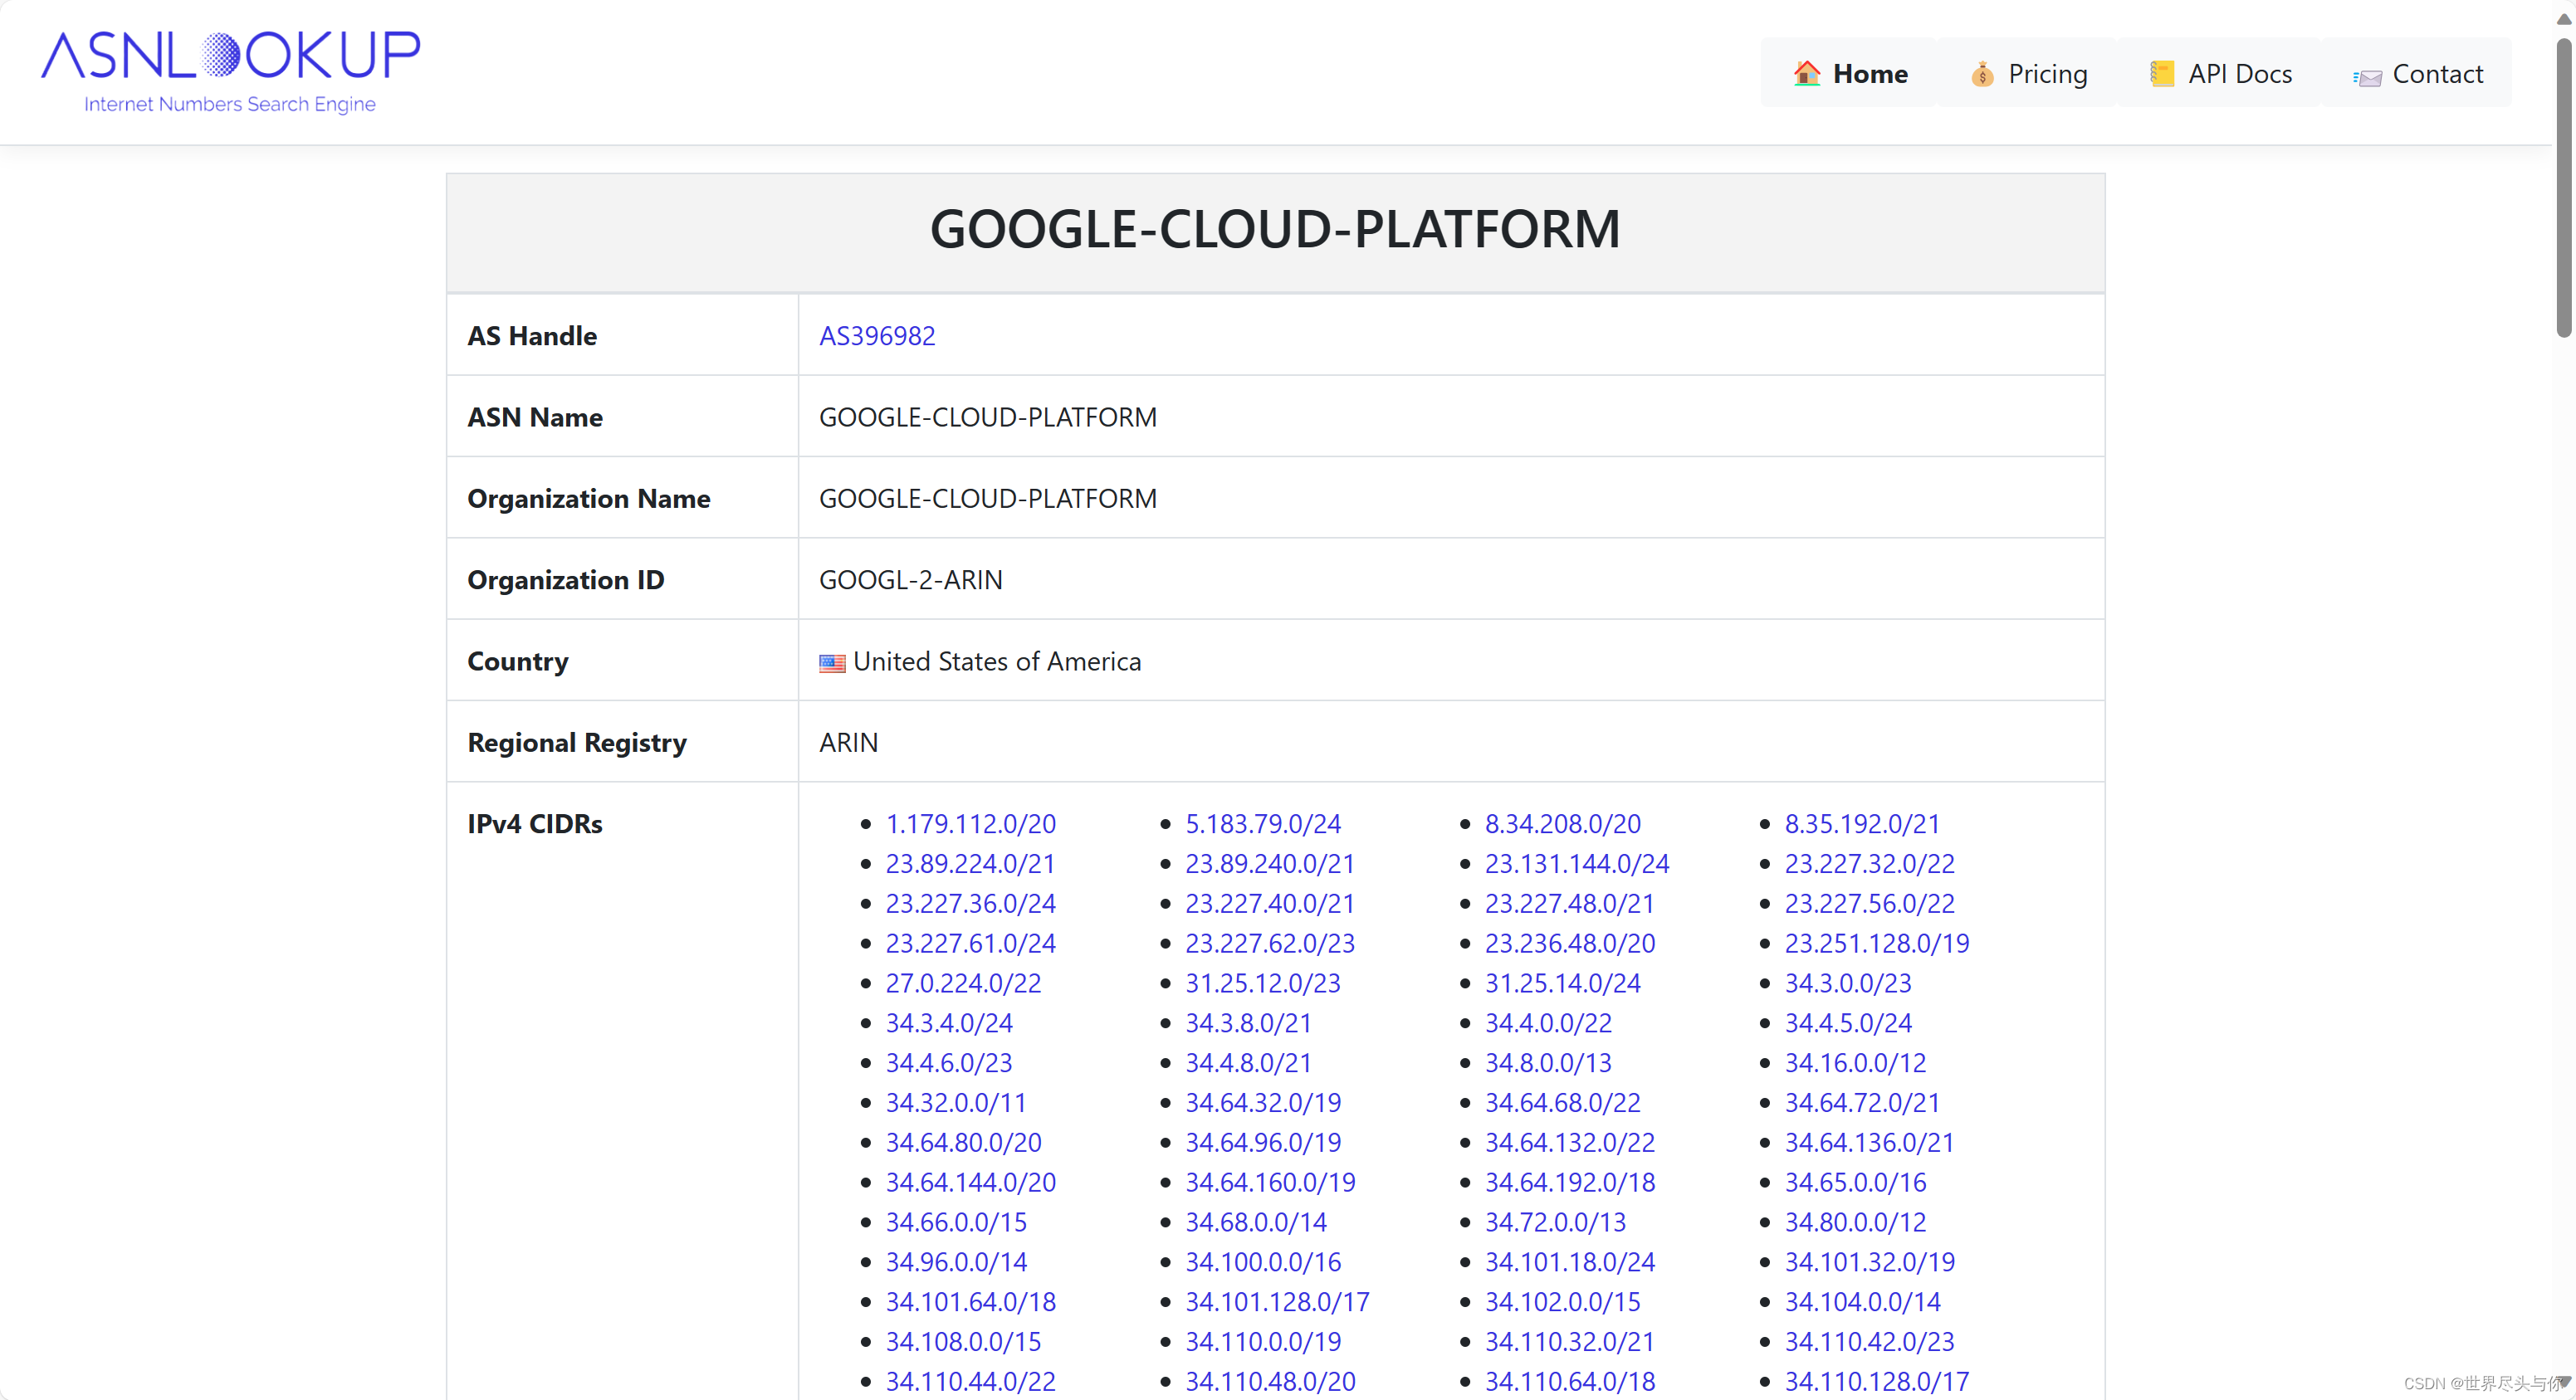Select CIDR 34.72.0.0/13

(1555, 1223)
